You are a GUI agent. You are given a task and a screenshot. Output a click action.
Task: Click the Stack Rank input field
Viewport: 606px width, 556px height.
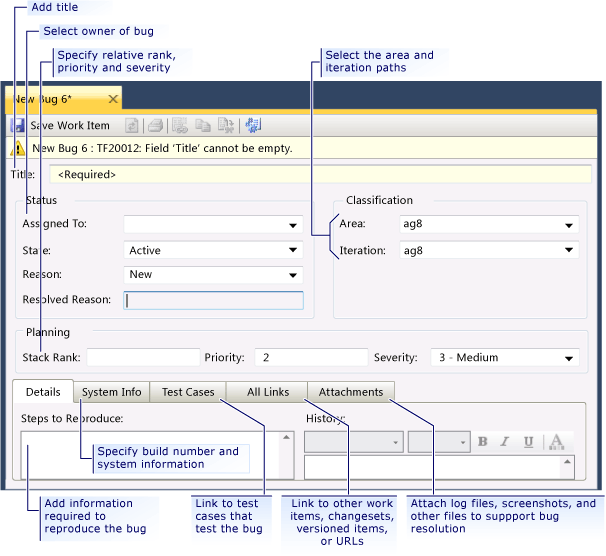coord(143,357)
